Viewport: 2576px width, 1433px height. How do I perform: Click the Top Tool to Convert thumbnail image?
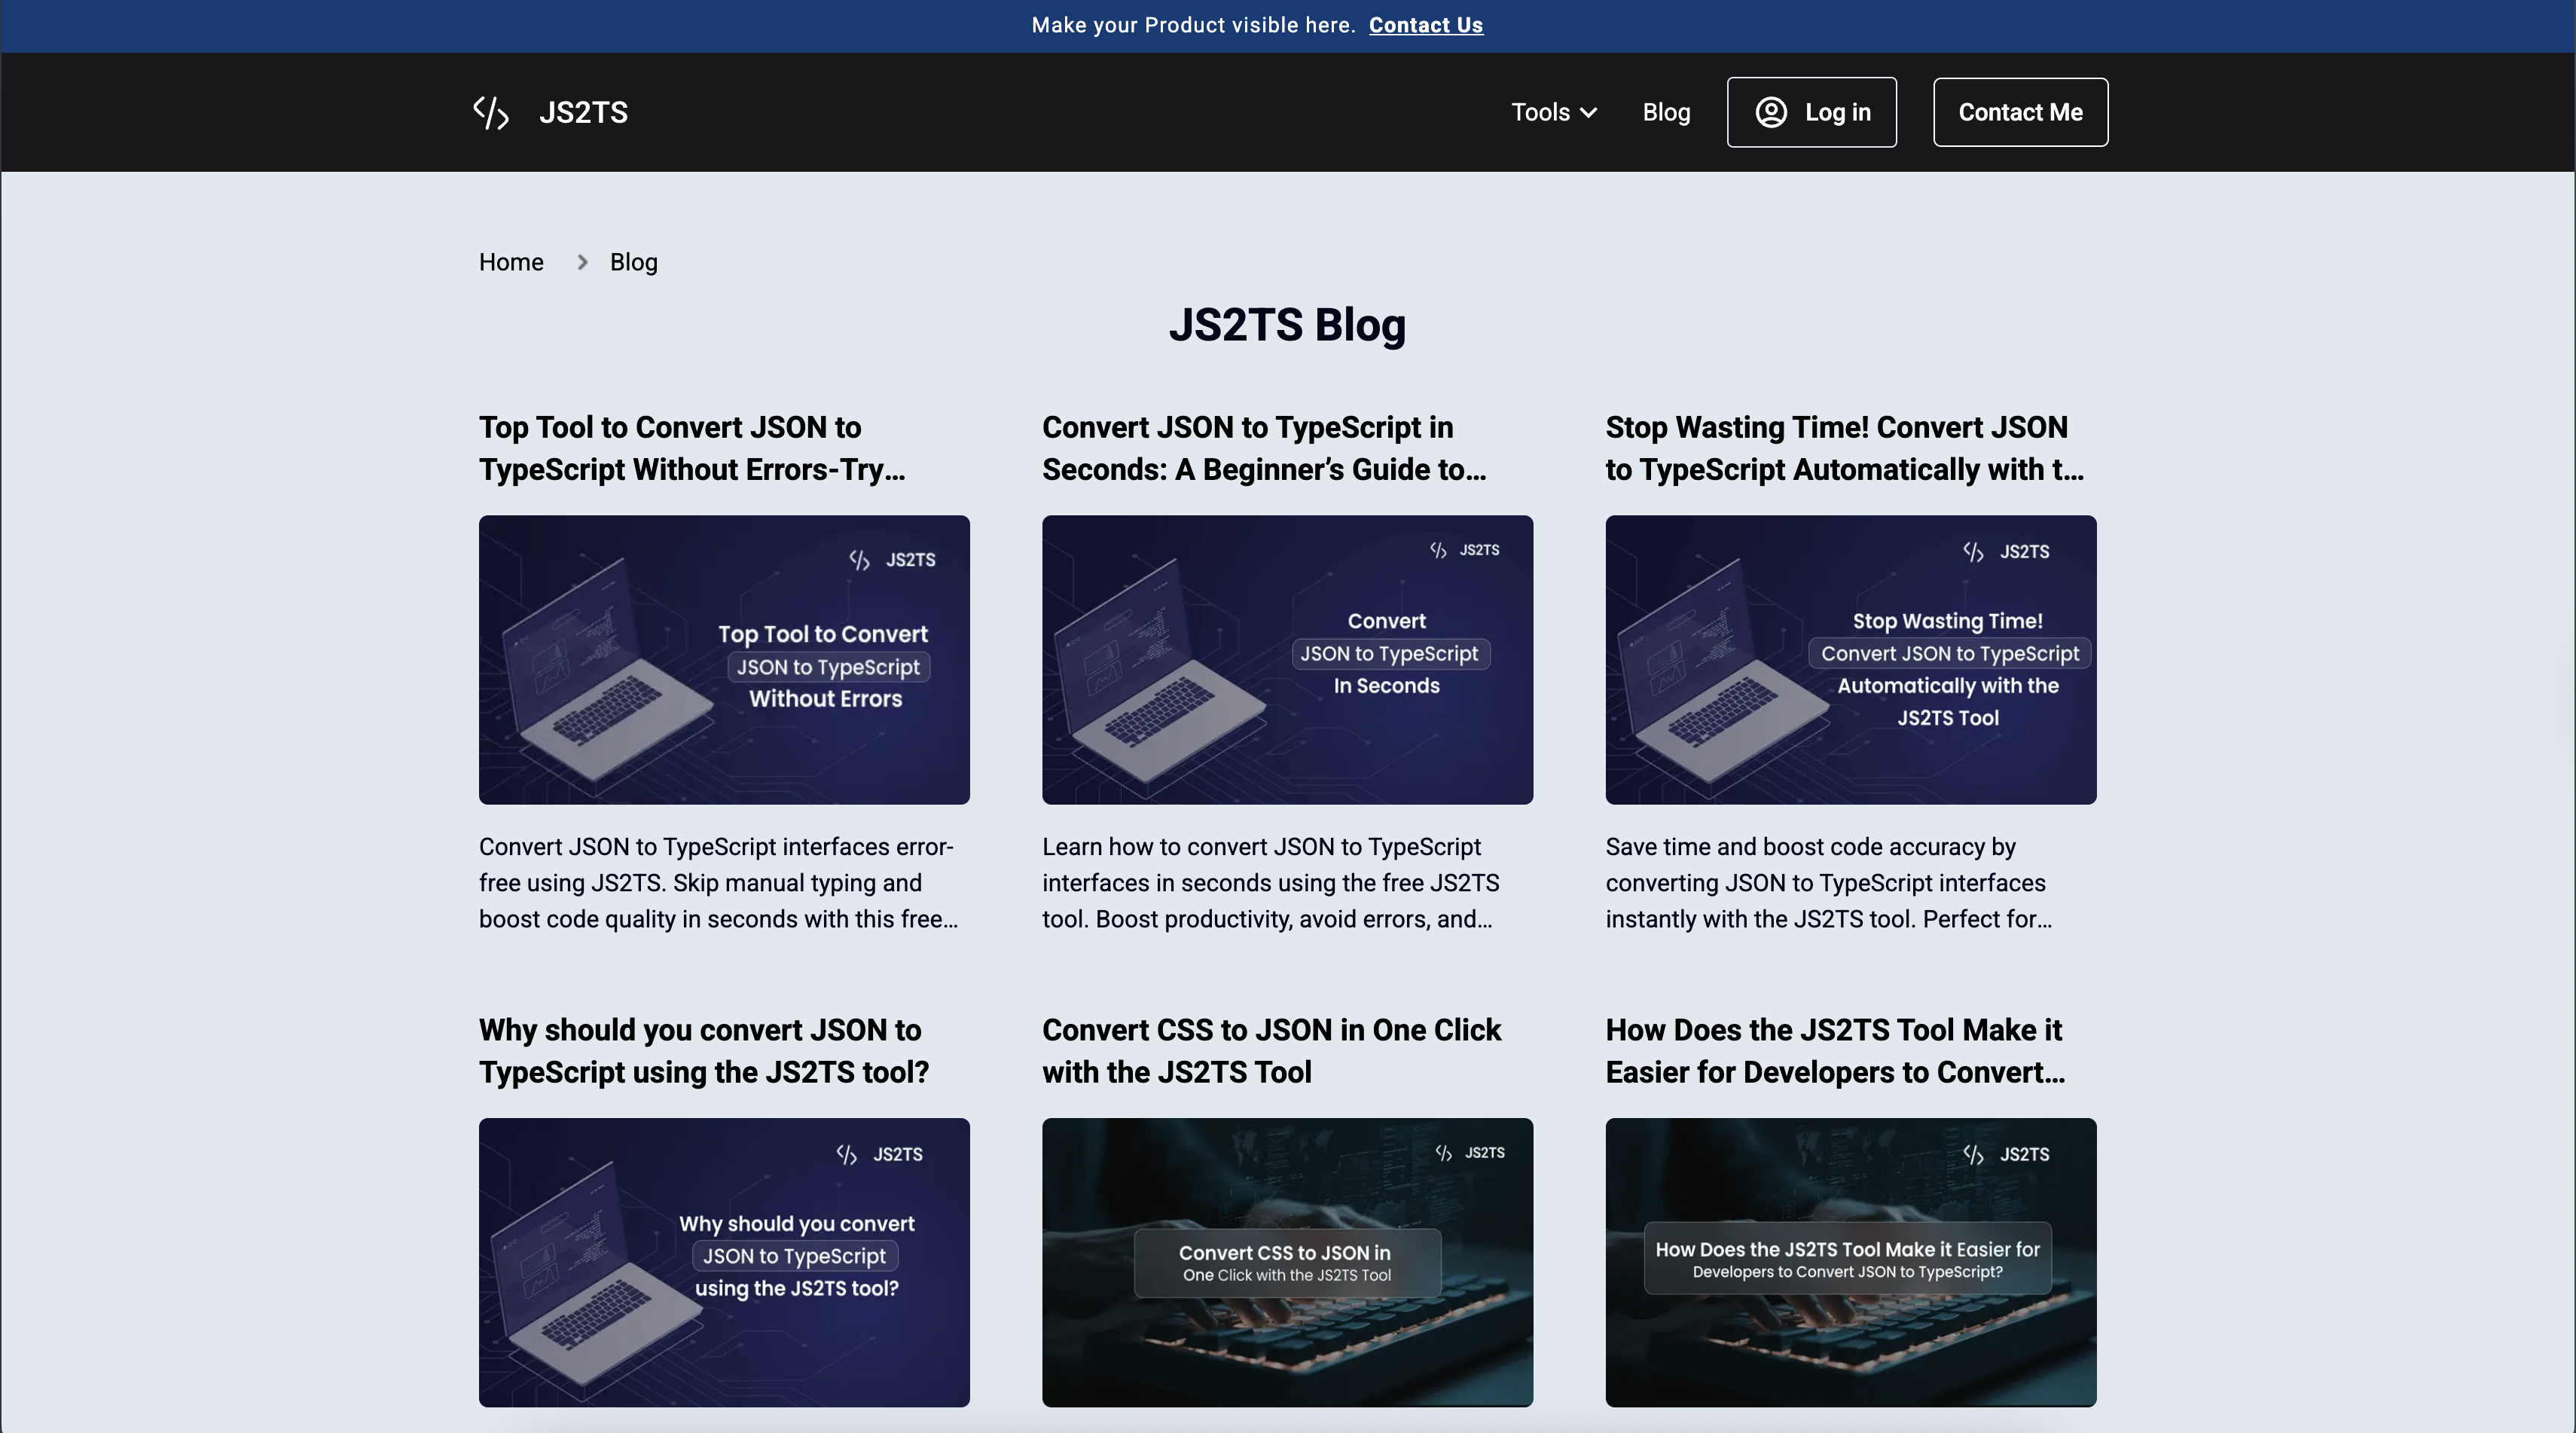pos(724,660)
